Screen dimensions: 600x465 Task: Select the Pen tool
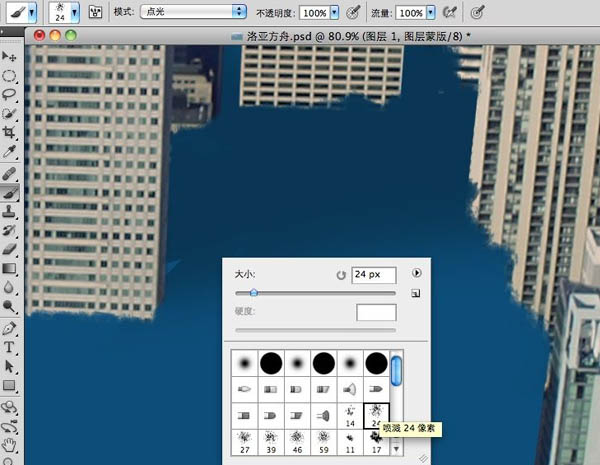(x=9, y=328)
